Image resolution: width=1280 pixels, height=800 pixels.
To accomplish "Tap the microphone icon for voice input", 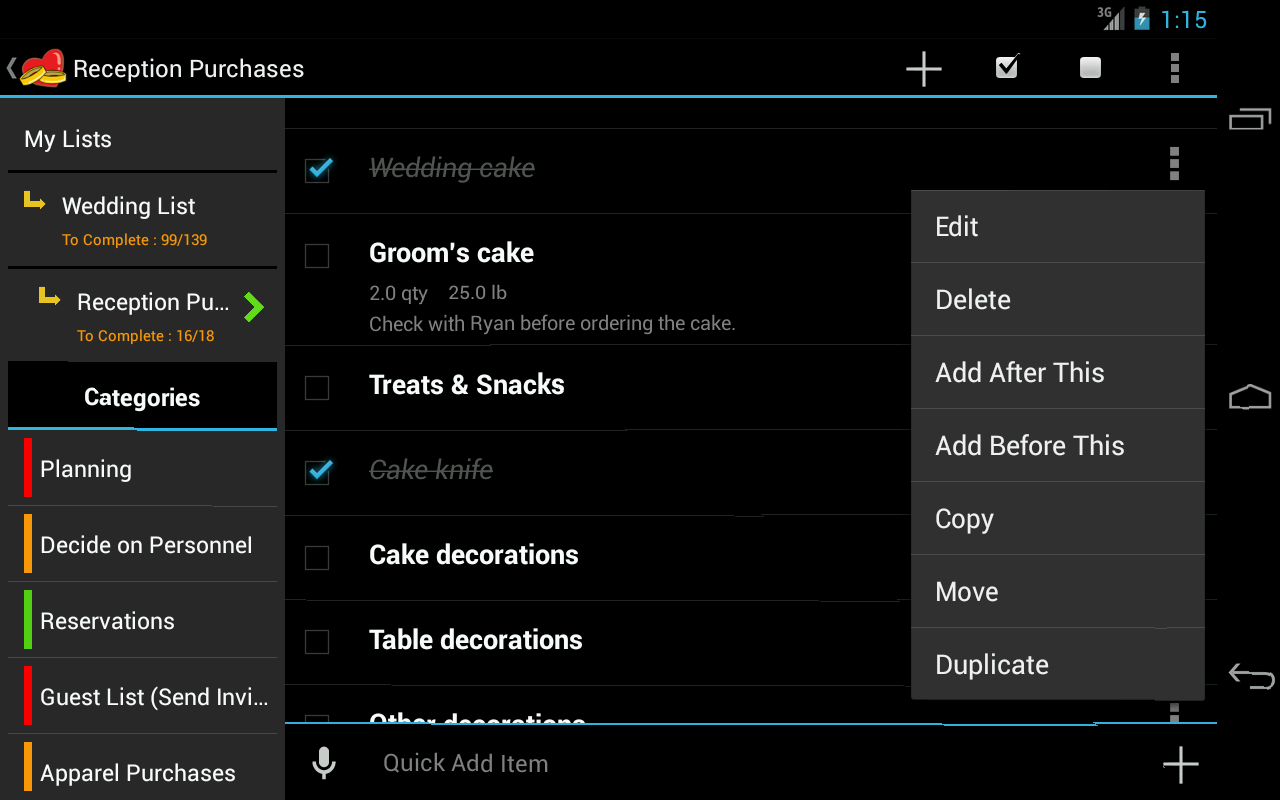I will (323, 762).
